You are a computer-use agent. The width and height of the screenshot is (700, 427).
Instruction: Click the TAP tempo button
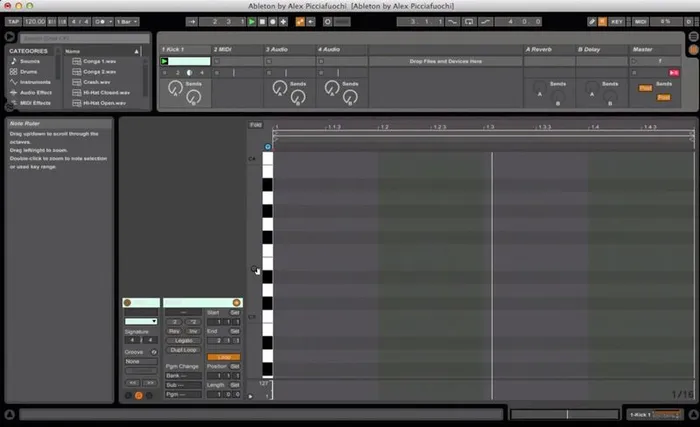pos(13,21)
